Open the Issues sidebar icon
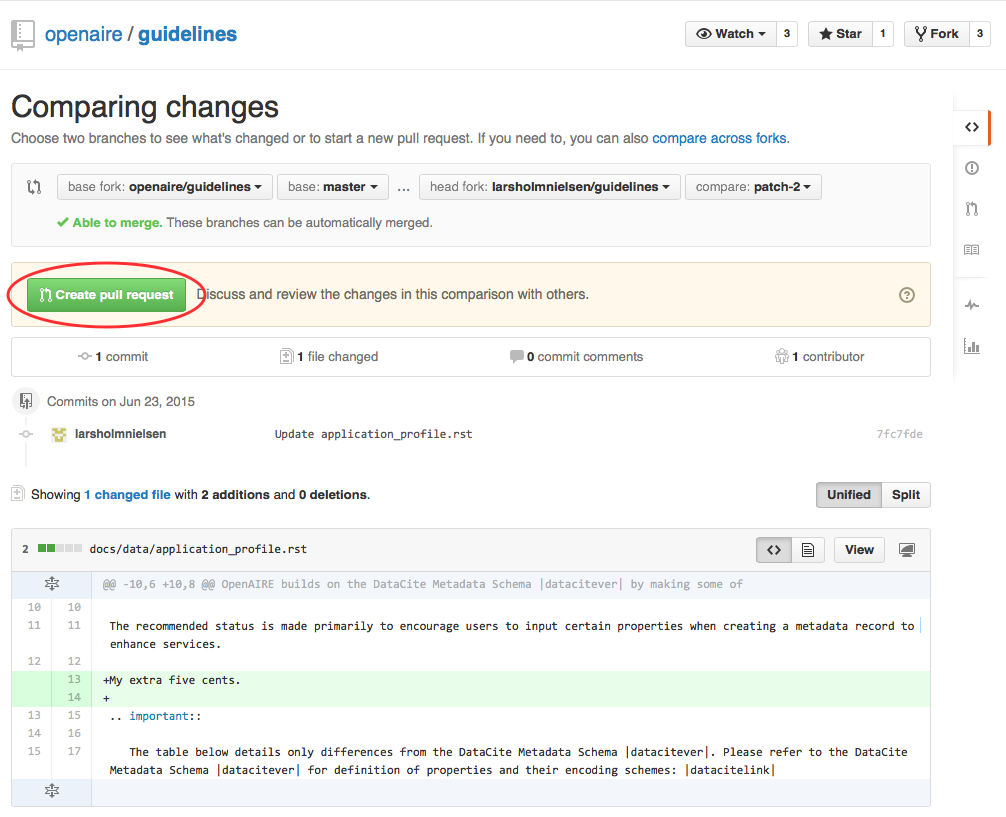The image size is (1006, 817). [971, 168]
